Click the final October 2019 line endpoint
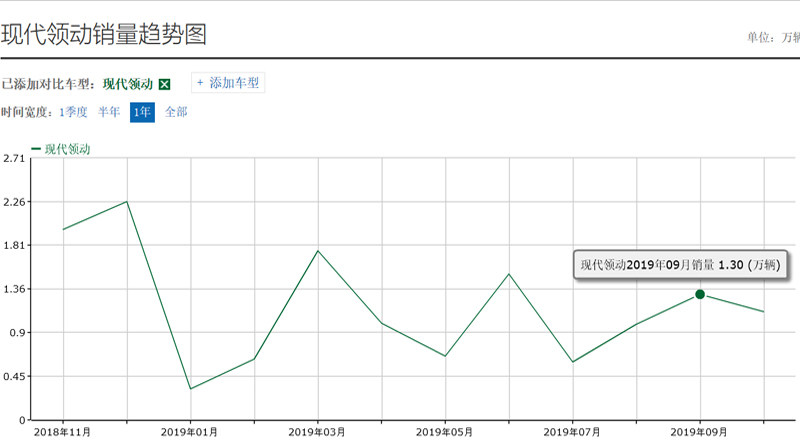This screenshot has width=800, height=448. [764, 312]
